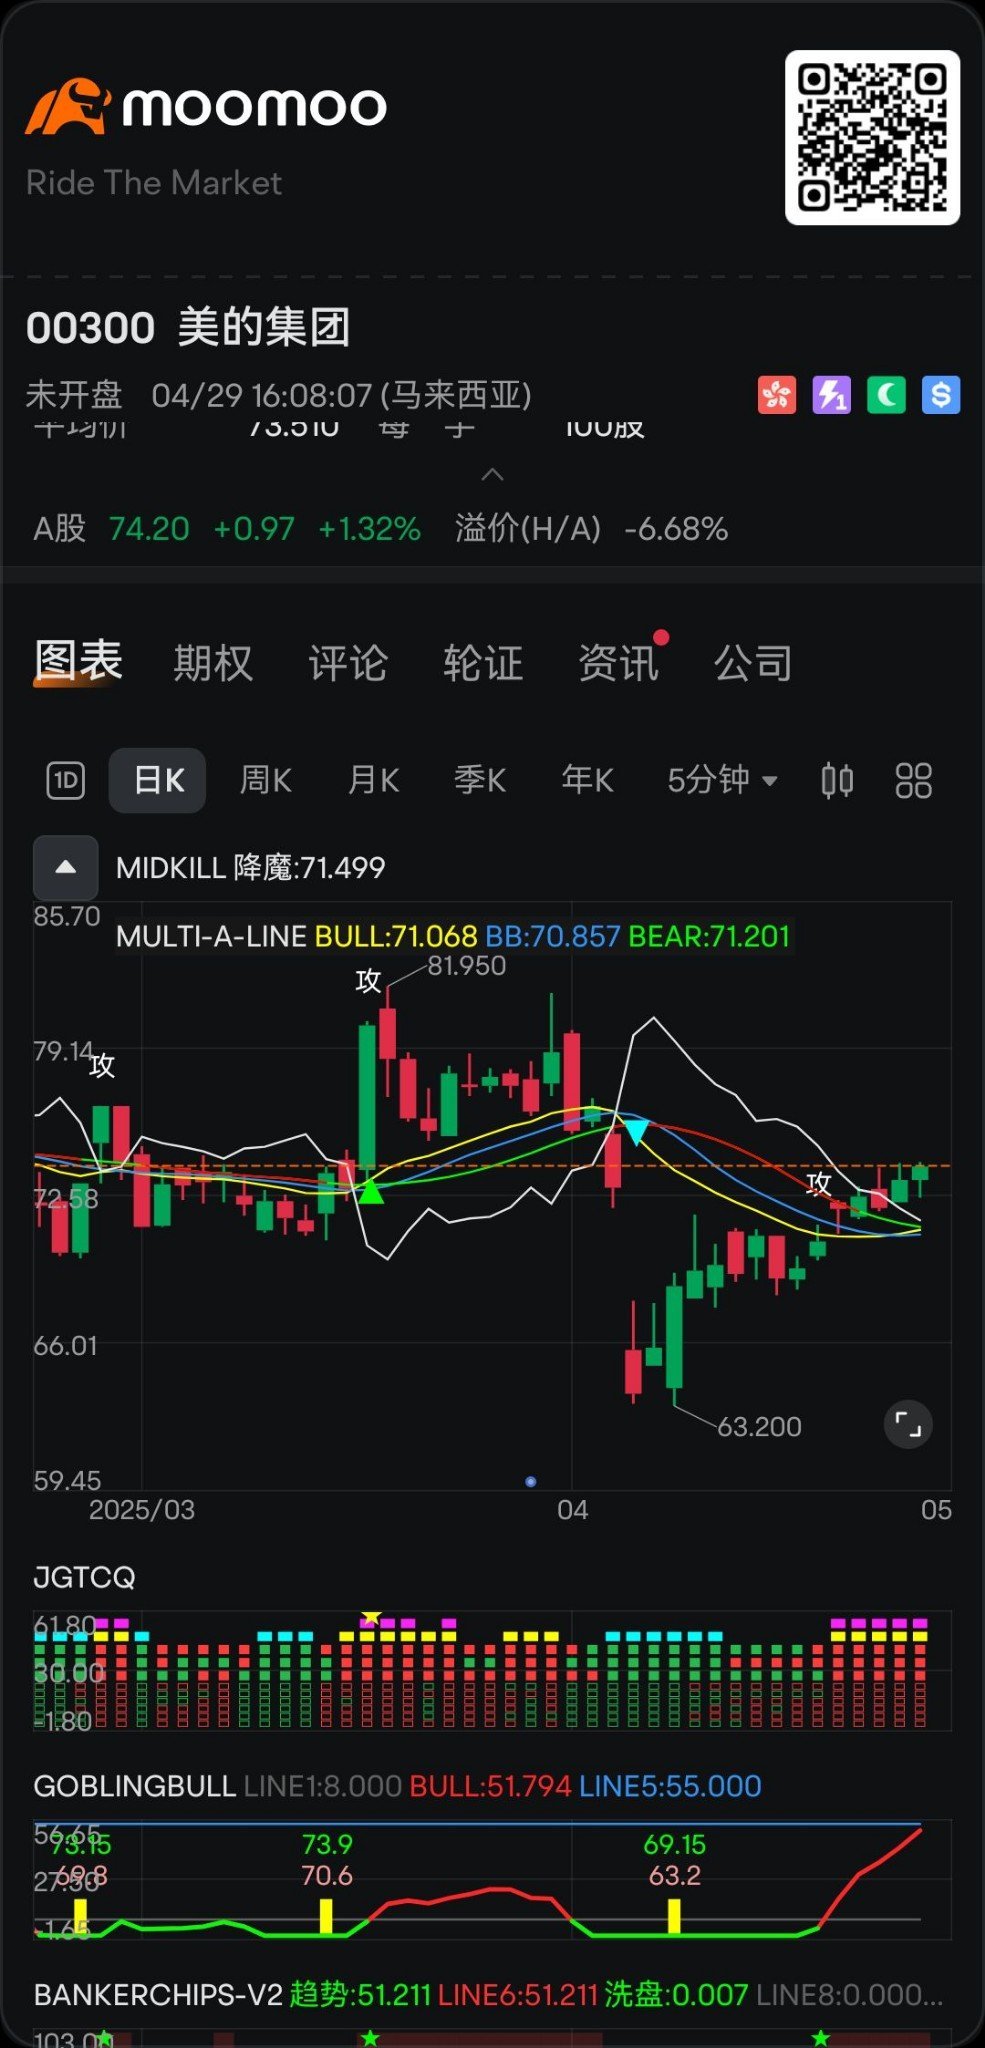The image size is (985, 2048).
Task: Select the 1D intraday chart icon
Action: [x=66, y=780]
